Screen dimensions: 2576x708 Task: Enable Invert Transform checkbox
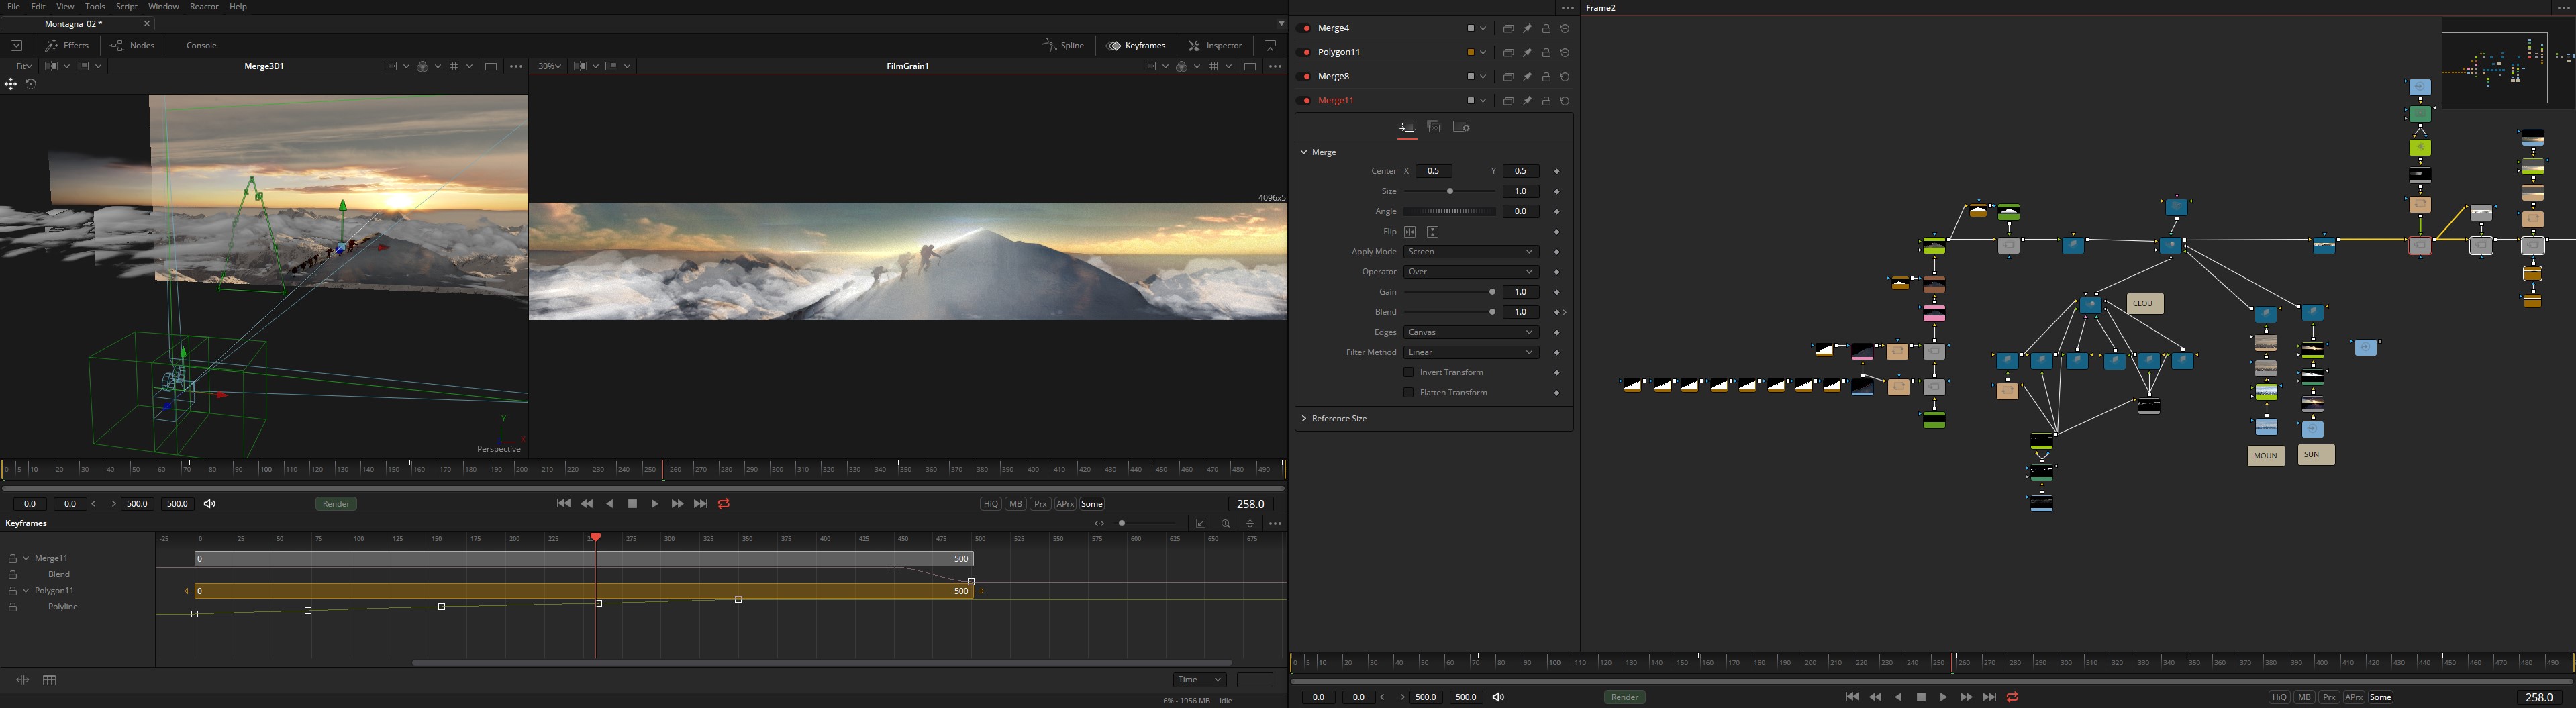(1409, 373)
